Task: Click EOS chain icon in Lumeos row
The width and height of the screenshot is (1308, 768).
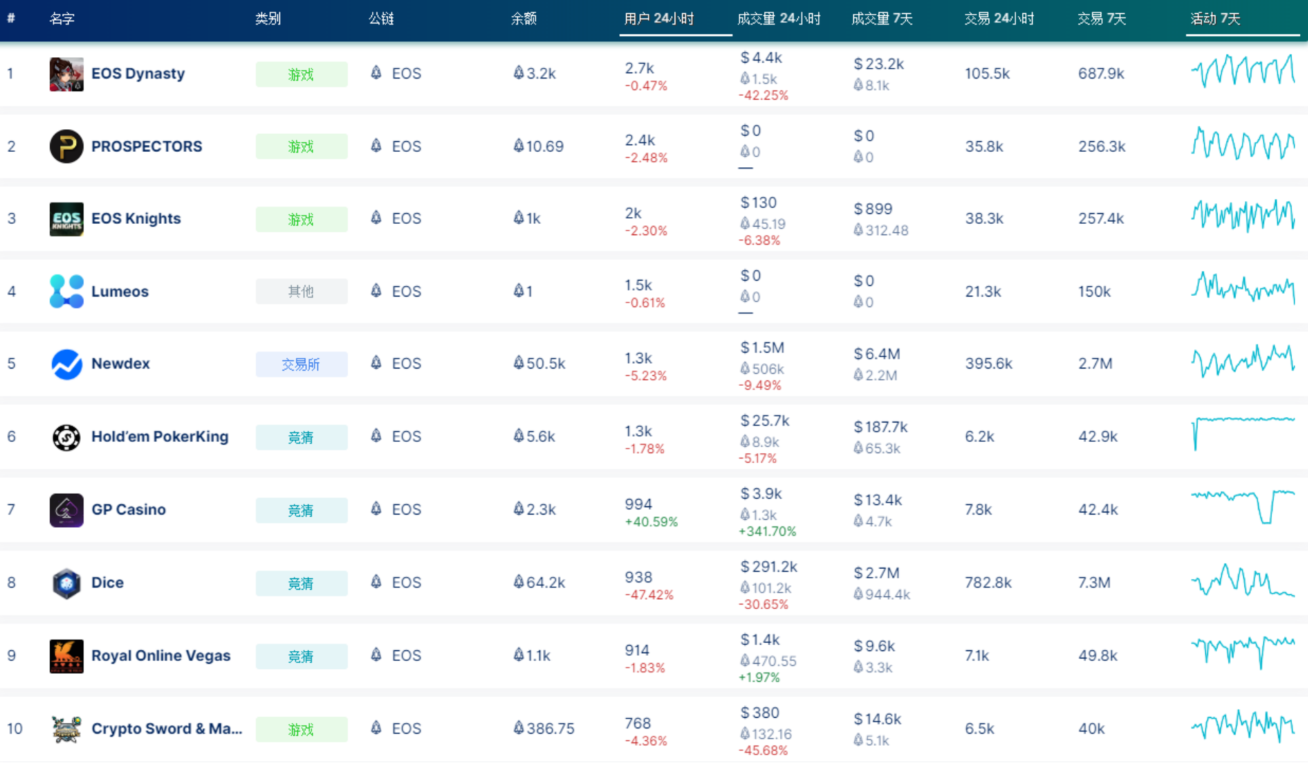Action: click(x=376, y=291)
